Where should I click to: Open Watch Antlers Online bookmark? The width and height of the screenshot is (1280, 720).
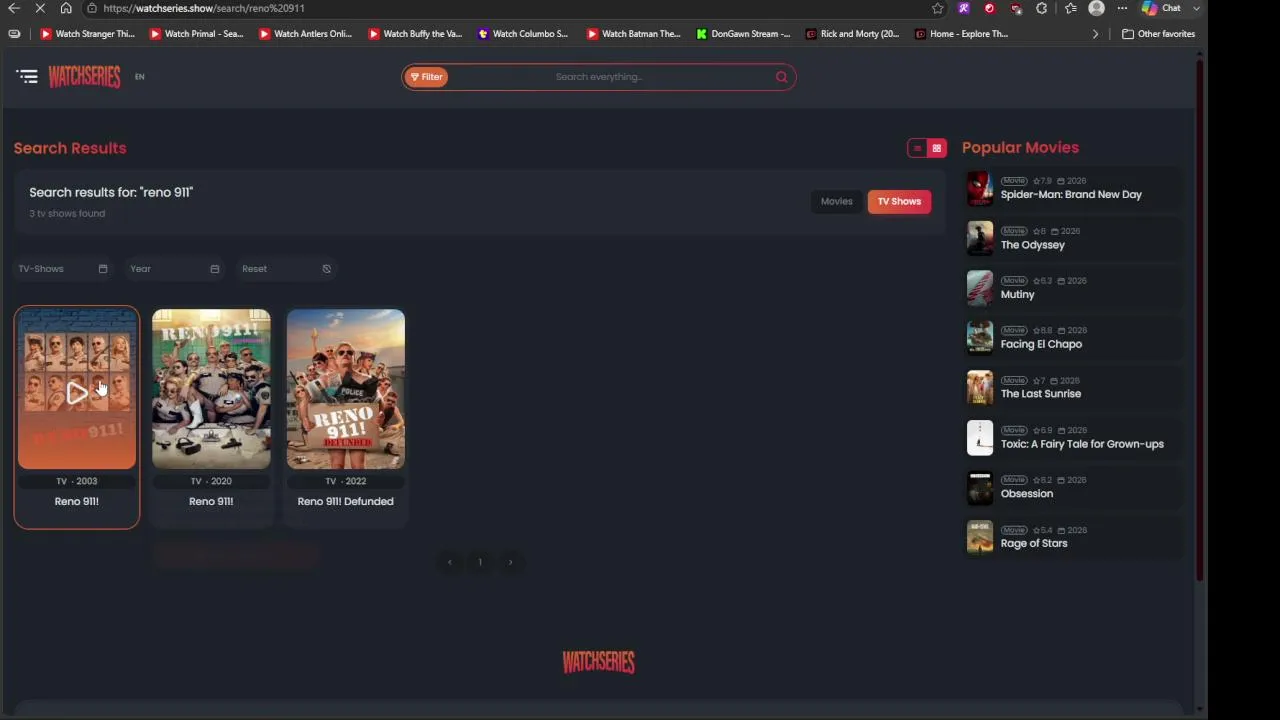click(306, 34)
